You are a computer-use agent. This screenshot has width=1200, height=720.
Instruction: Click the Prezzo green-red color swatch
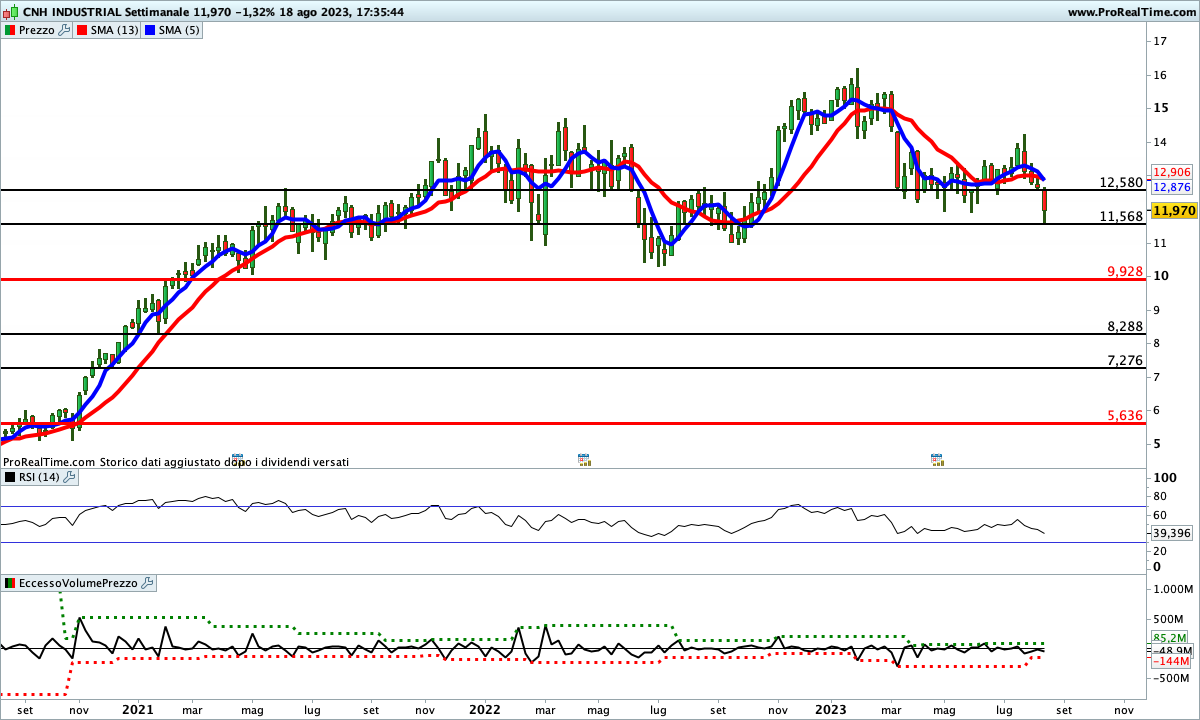10,30
